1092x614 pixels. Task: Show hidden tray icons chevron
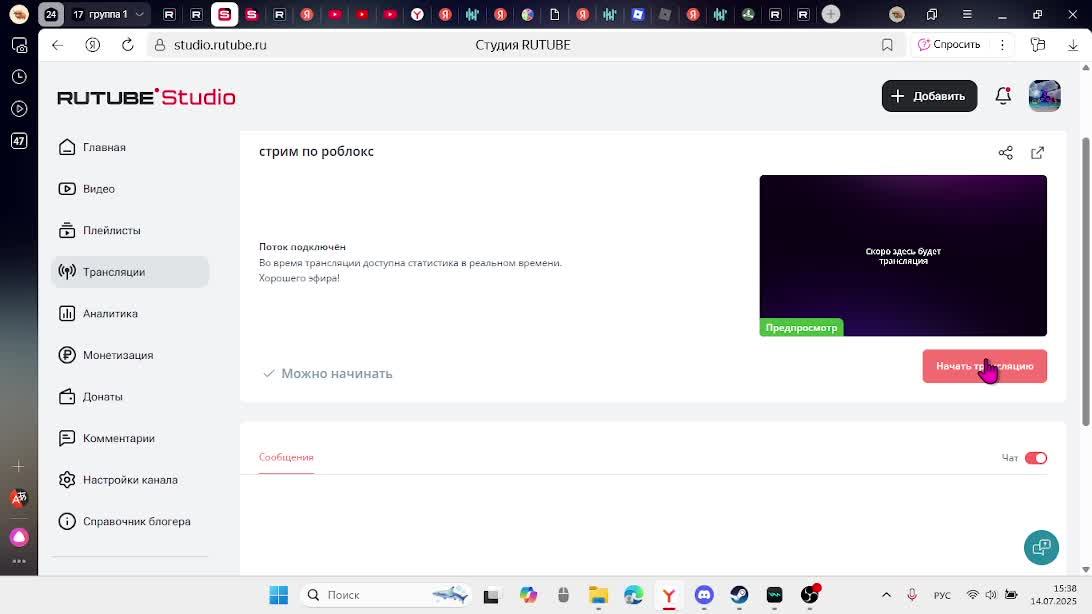click(x=886, y=595)
